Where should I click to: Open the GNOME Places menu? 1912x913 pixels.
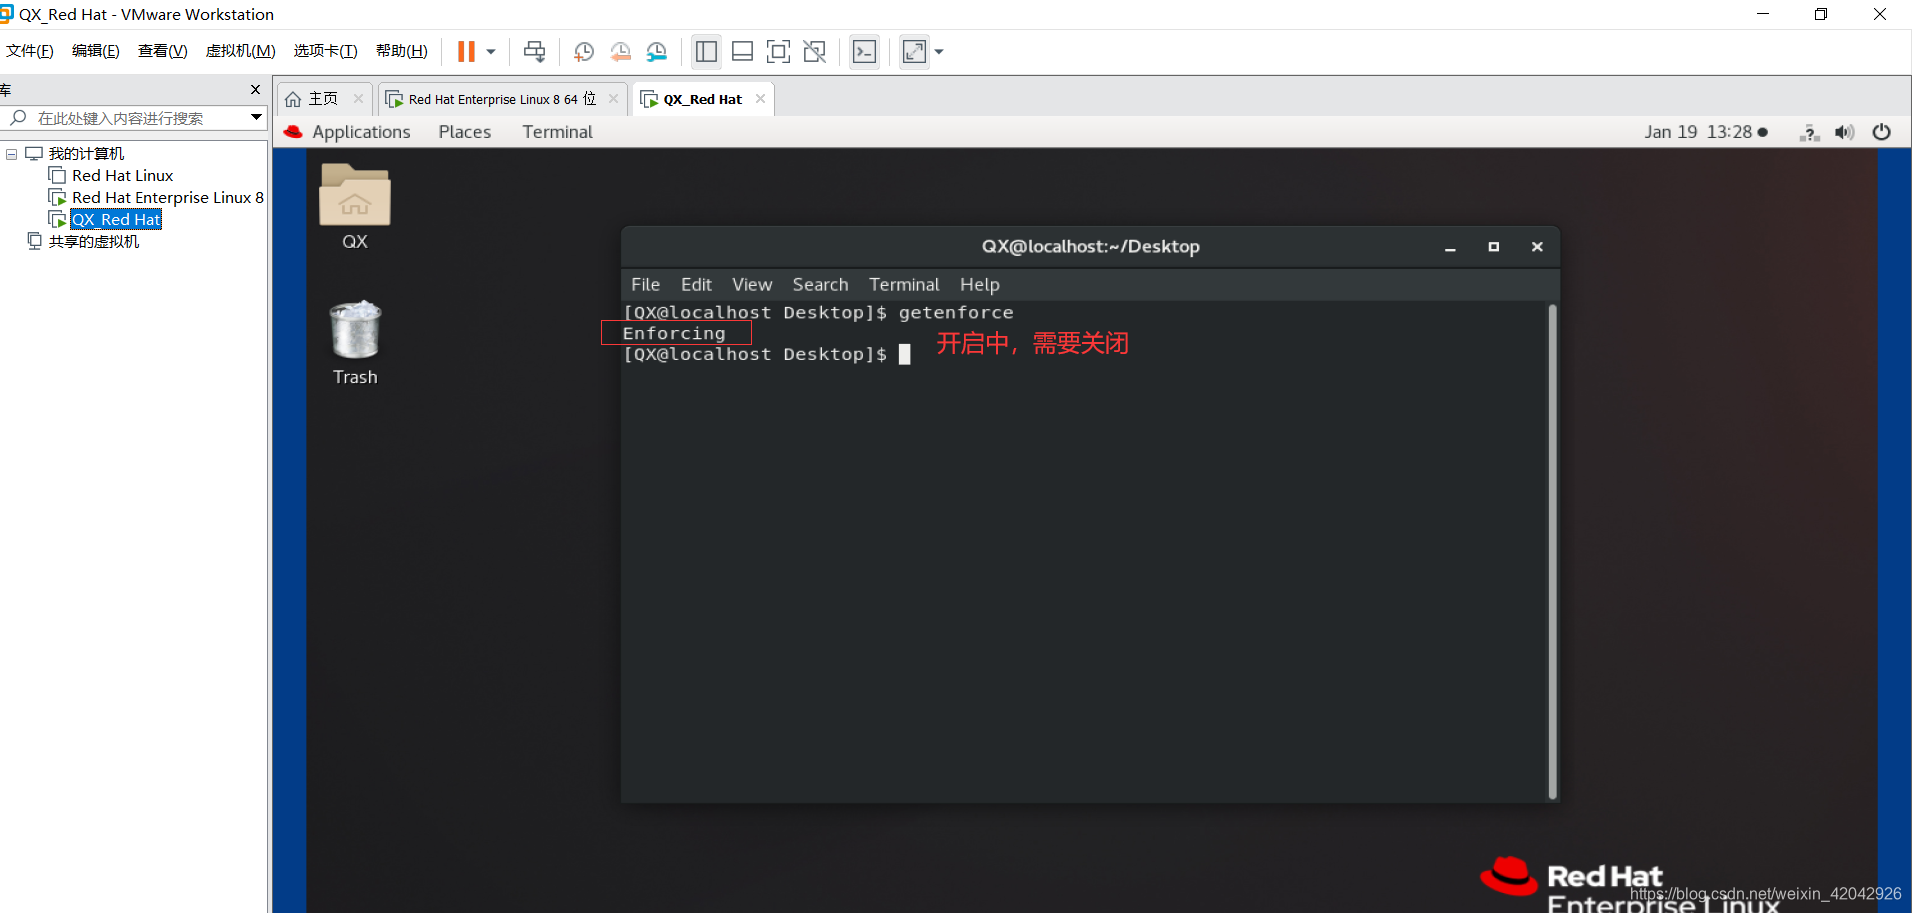[x=465, y=132]
